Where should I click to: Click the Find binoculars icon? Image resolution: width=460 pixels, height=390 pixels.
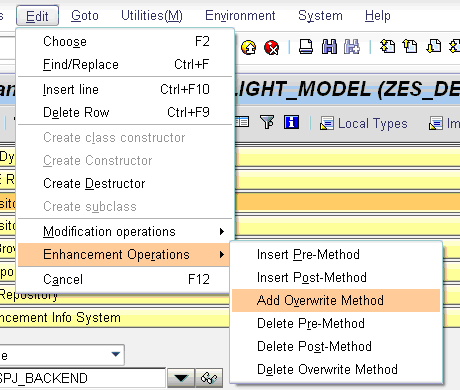coord(329,47)
